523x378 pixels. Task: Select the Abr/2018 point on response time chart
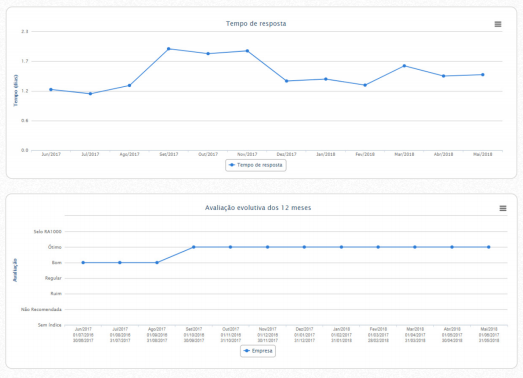coord(443,76)
